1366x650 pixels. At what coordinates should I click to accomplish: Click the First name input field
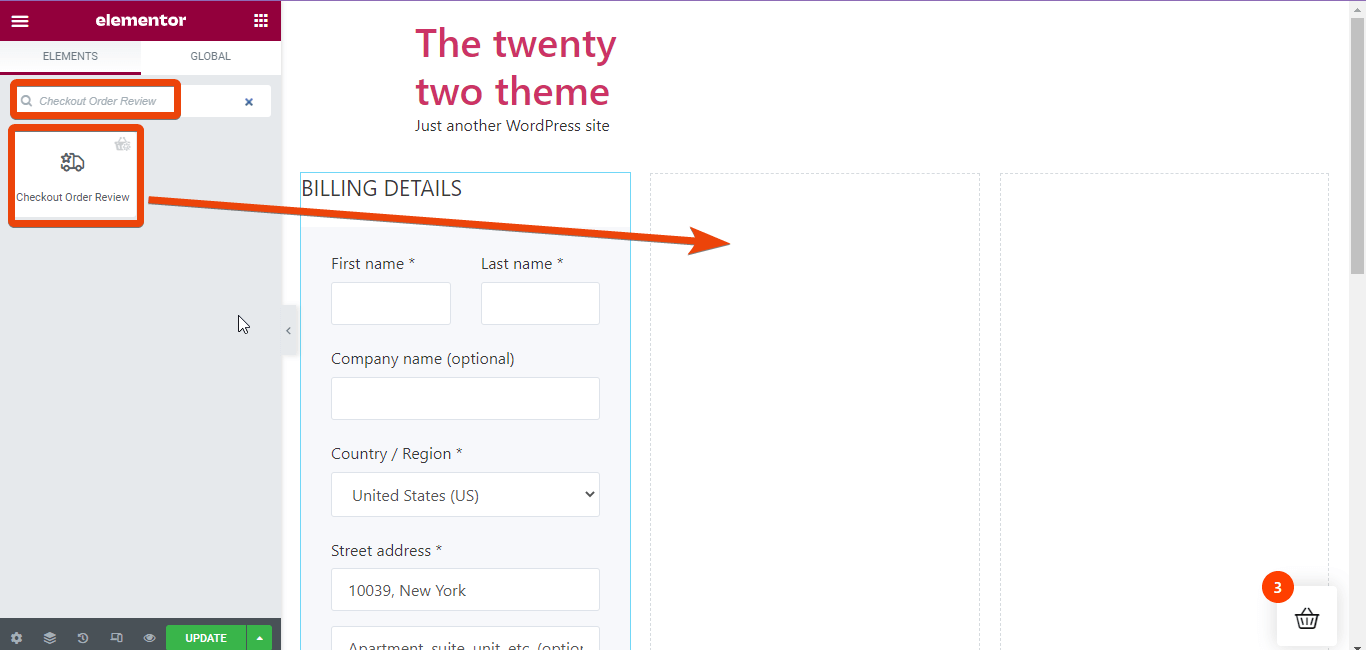point(390,303)
